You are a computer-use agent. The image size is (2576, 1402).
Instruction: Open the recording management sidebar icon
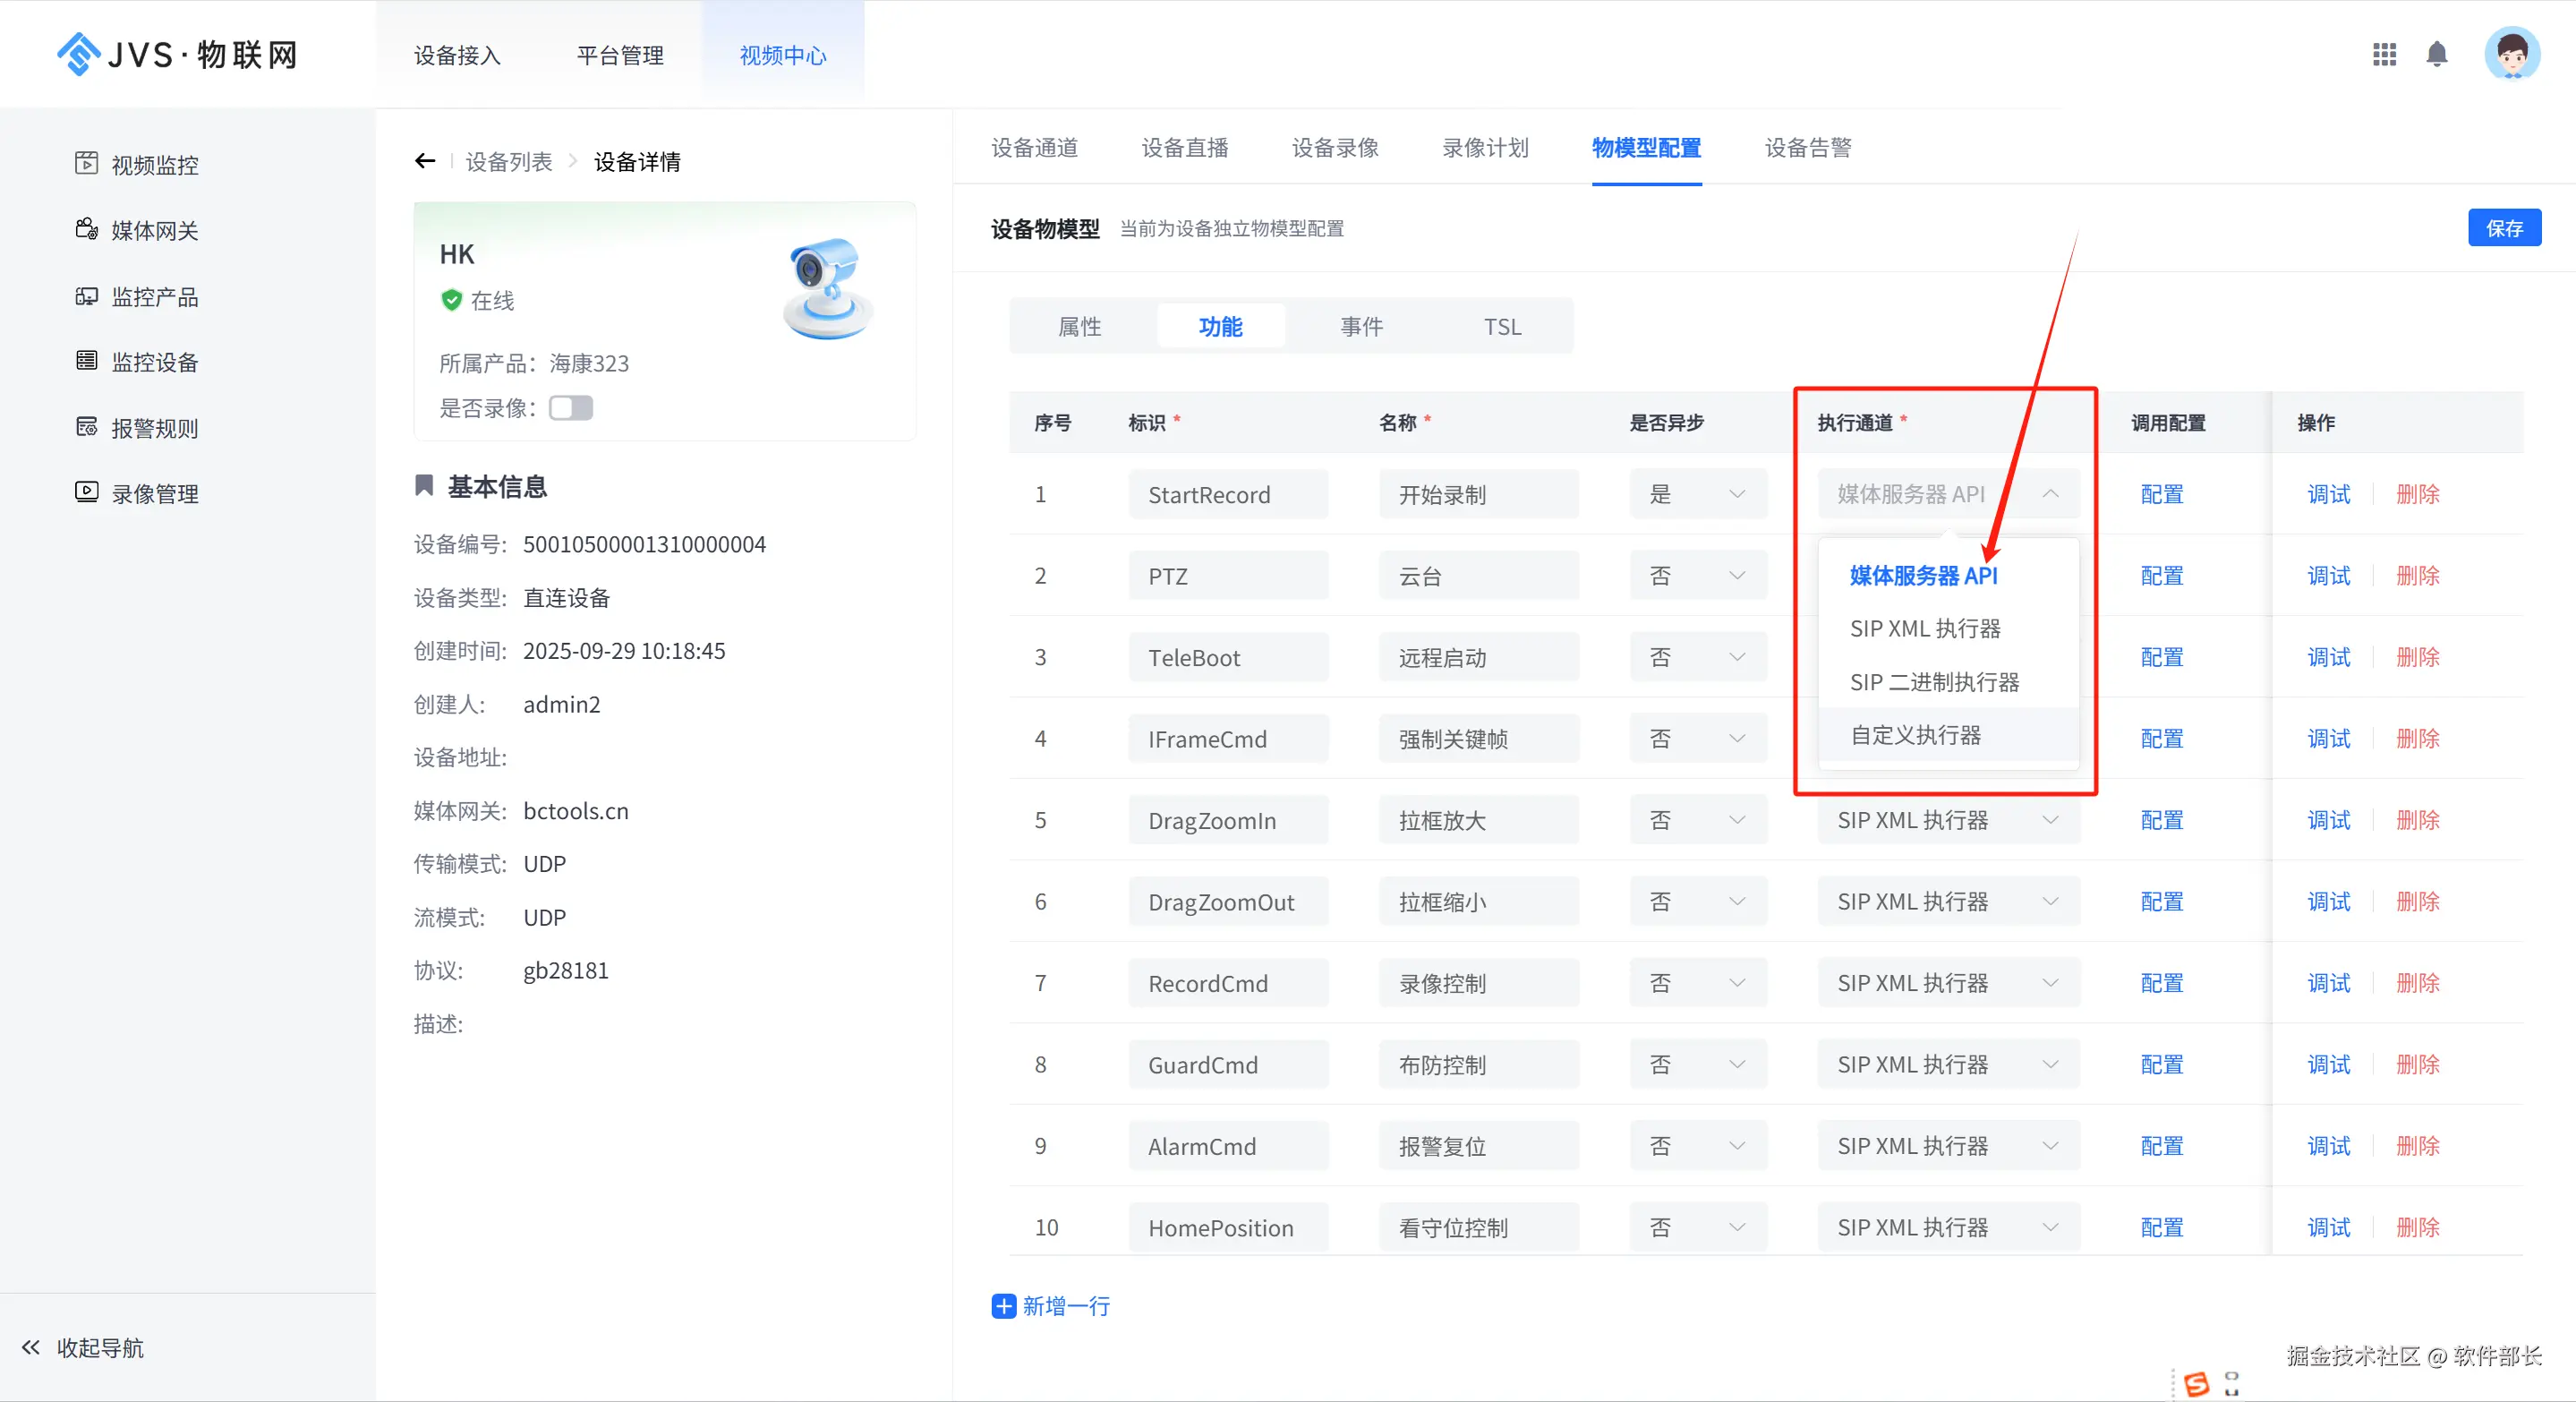[86, 492]
